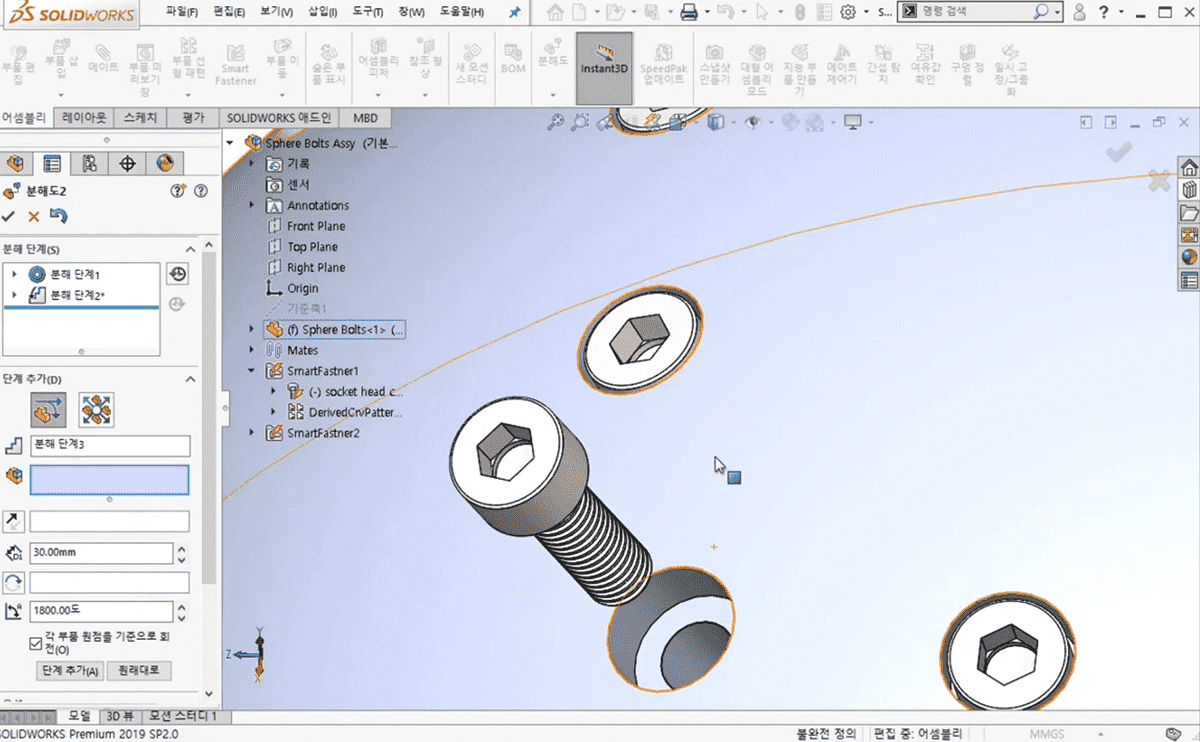Toggle the rotation direction circular arrow icon
Viewport: 1200px width, 742px height.
[13, 583]
